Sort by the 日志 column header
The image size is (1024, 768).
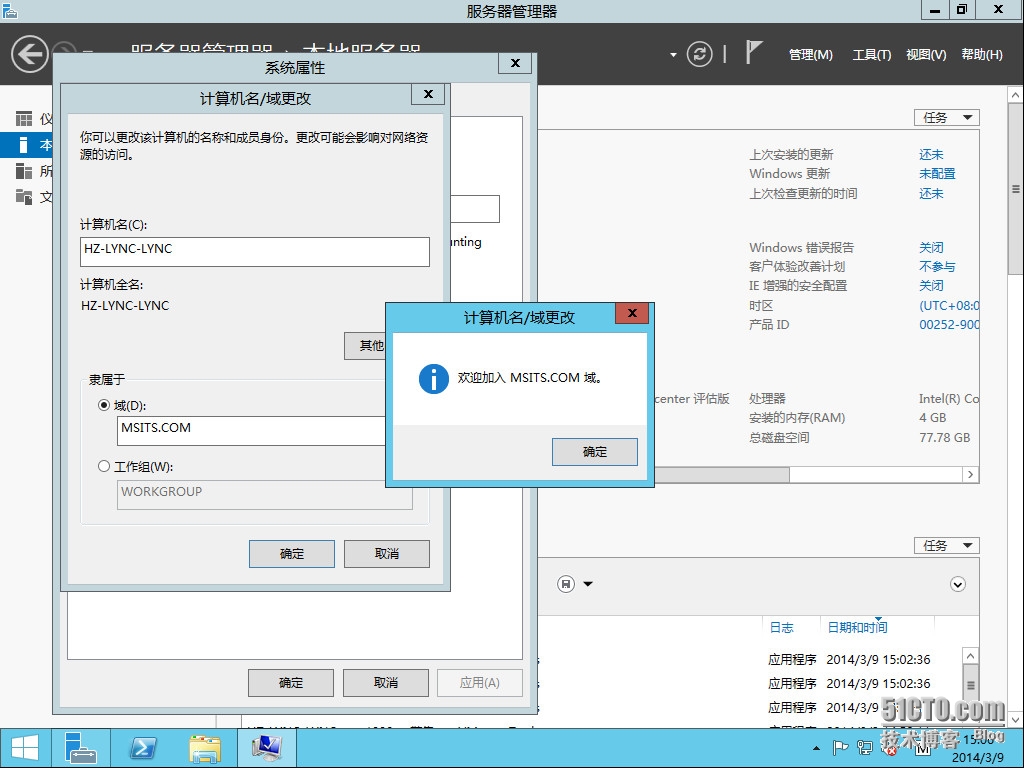tap(781, 628)
